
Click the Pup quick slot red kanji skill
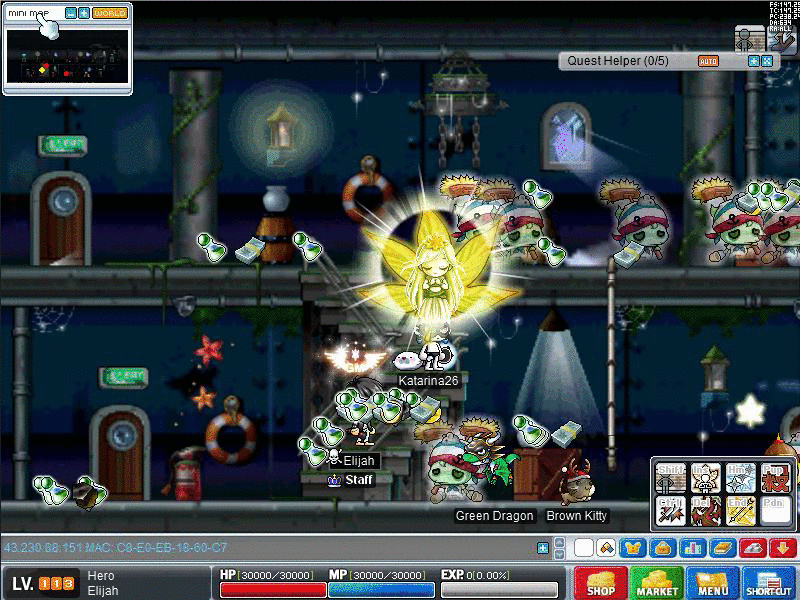(775, 478)
